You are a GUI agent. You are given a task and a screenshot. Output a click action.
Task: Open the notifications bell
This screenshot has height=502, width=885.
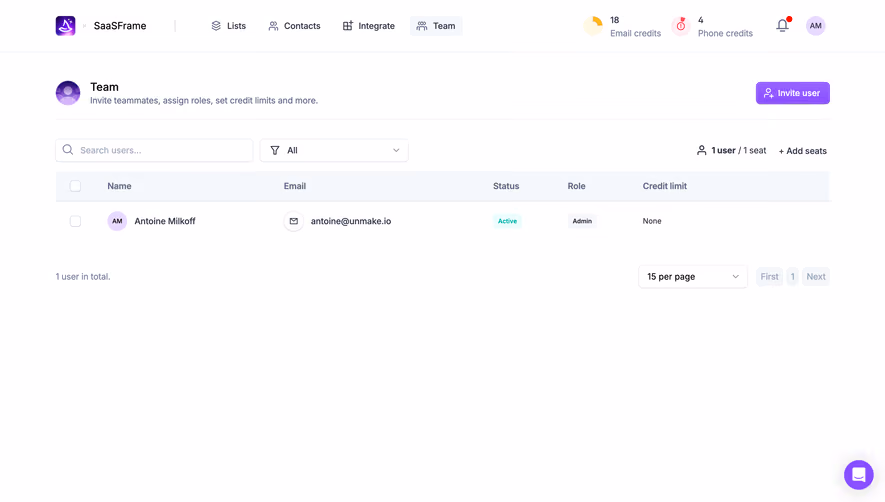pyautogui.click(x=782, y=25)
